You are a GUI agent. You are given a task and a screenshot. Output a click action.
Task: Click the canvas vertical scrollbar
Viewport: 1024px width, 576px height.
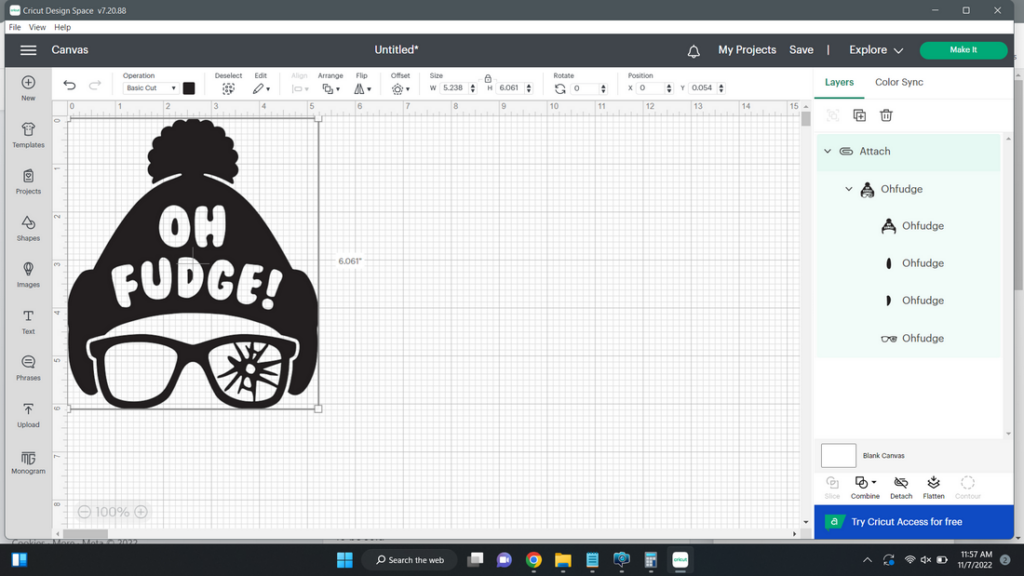coord(806,120)
